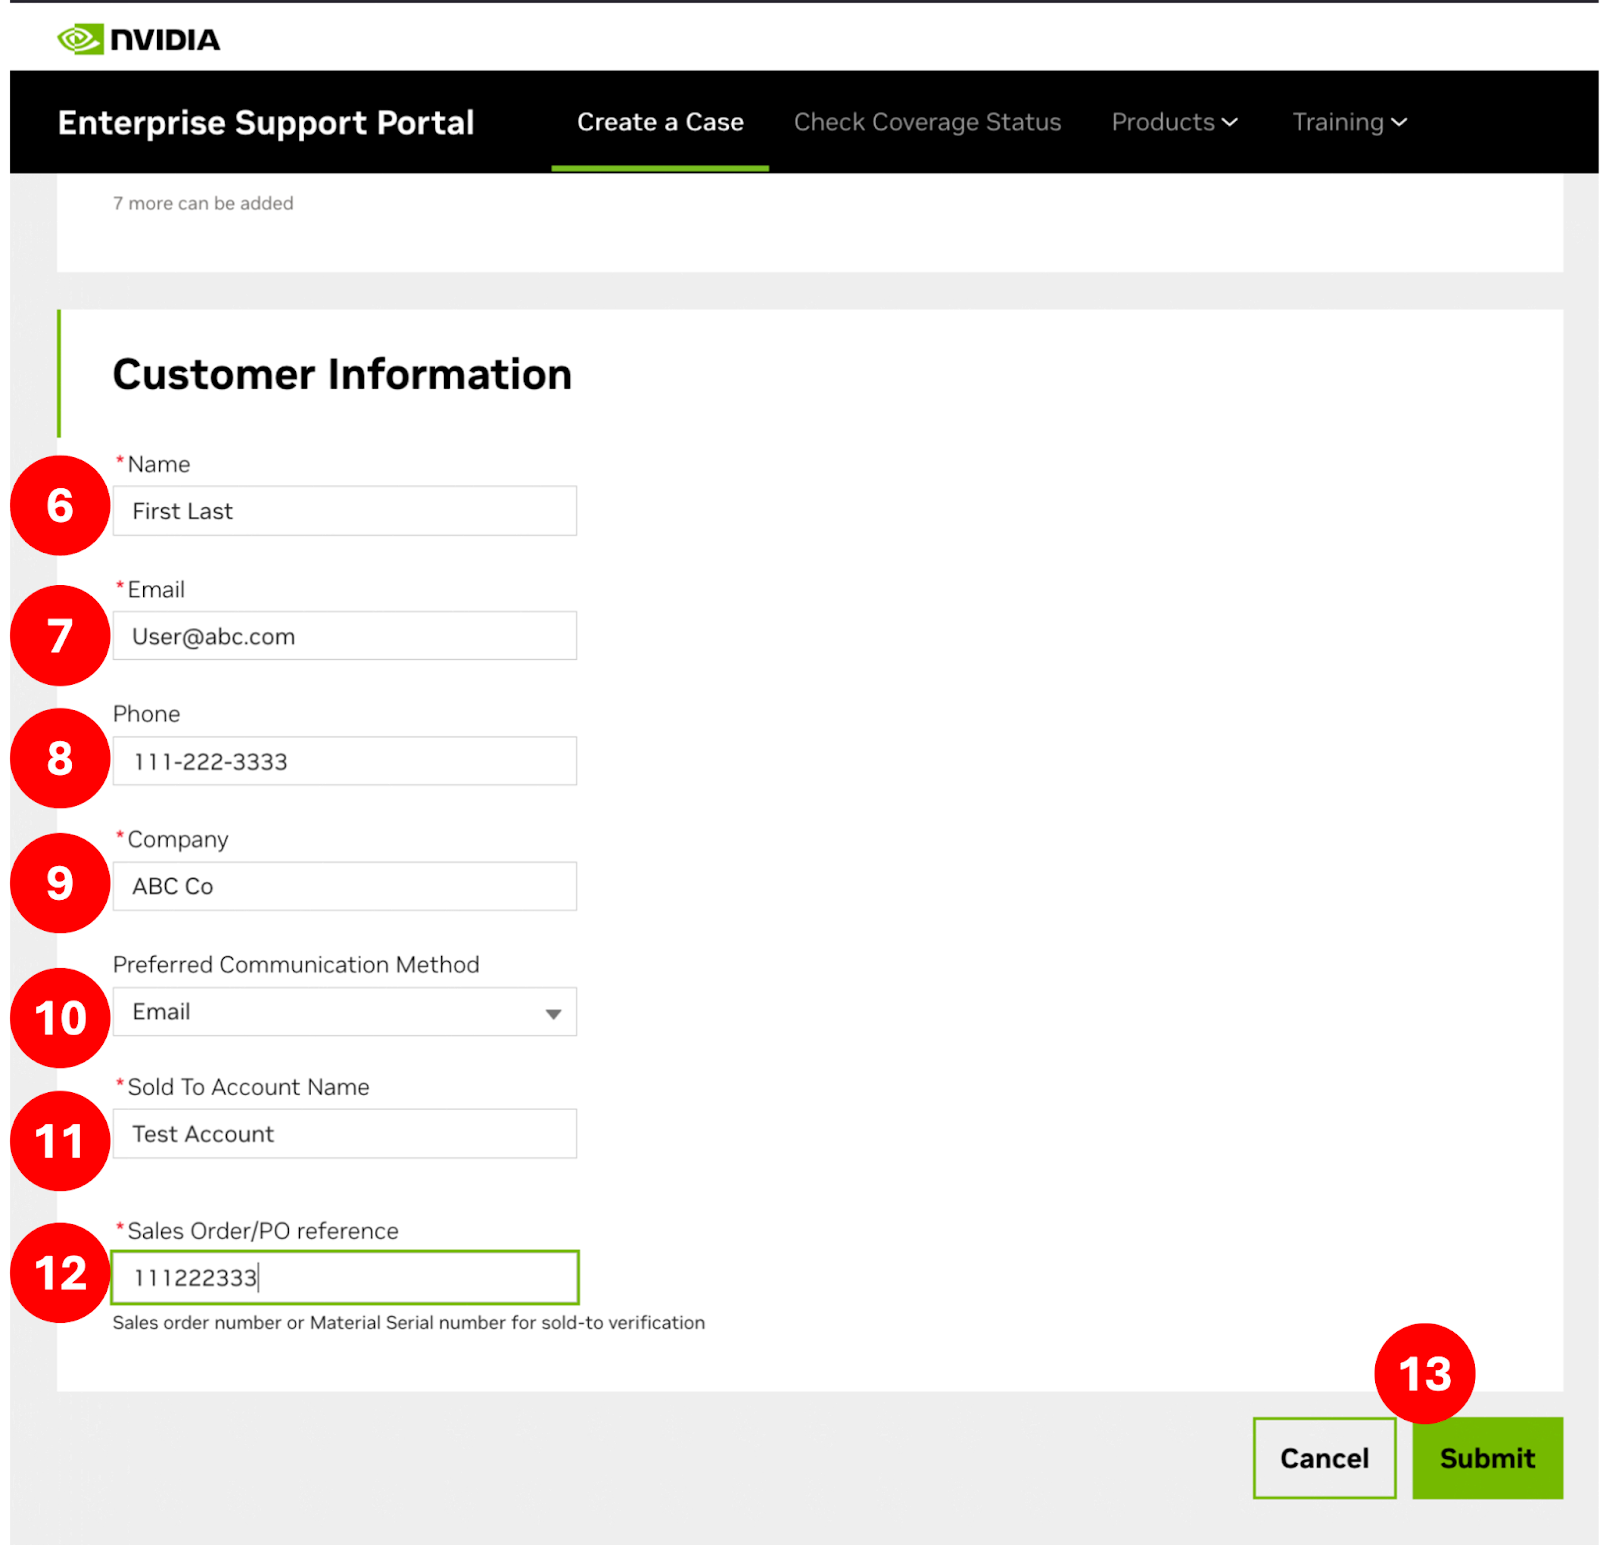Focus the Sold To Account Name field
1600x1545 pixels.
344,1134
